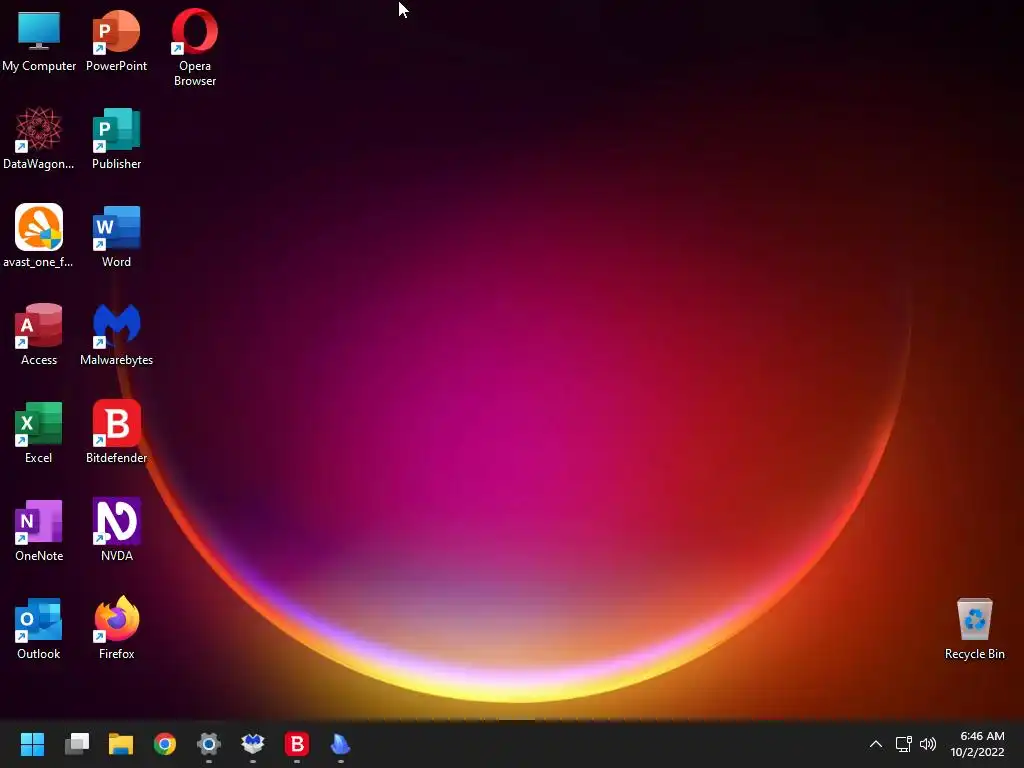Open the clock showing 6:46 AM
Screen dimensions: 1024x768
[x=978, y=744]
